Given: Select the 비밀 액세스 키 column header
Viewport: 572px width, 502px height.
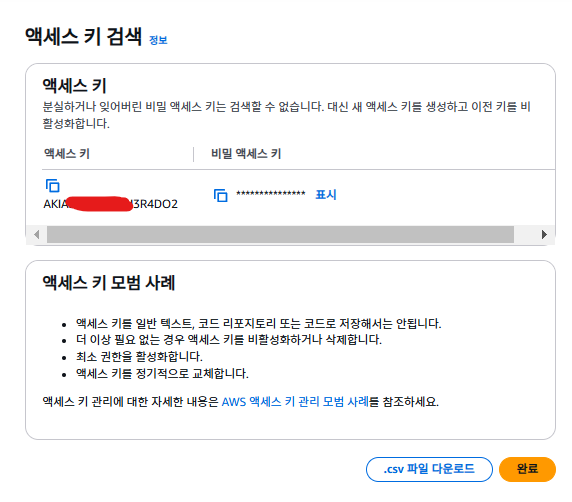Looking at the screenshot, I should tap(246, 154).
